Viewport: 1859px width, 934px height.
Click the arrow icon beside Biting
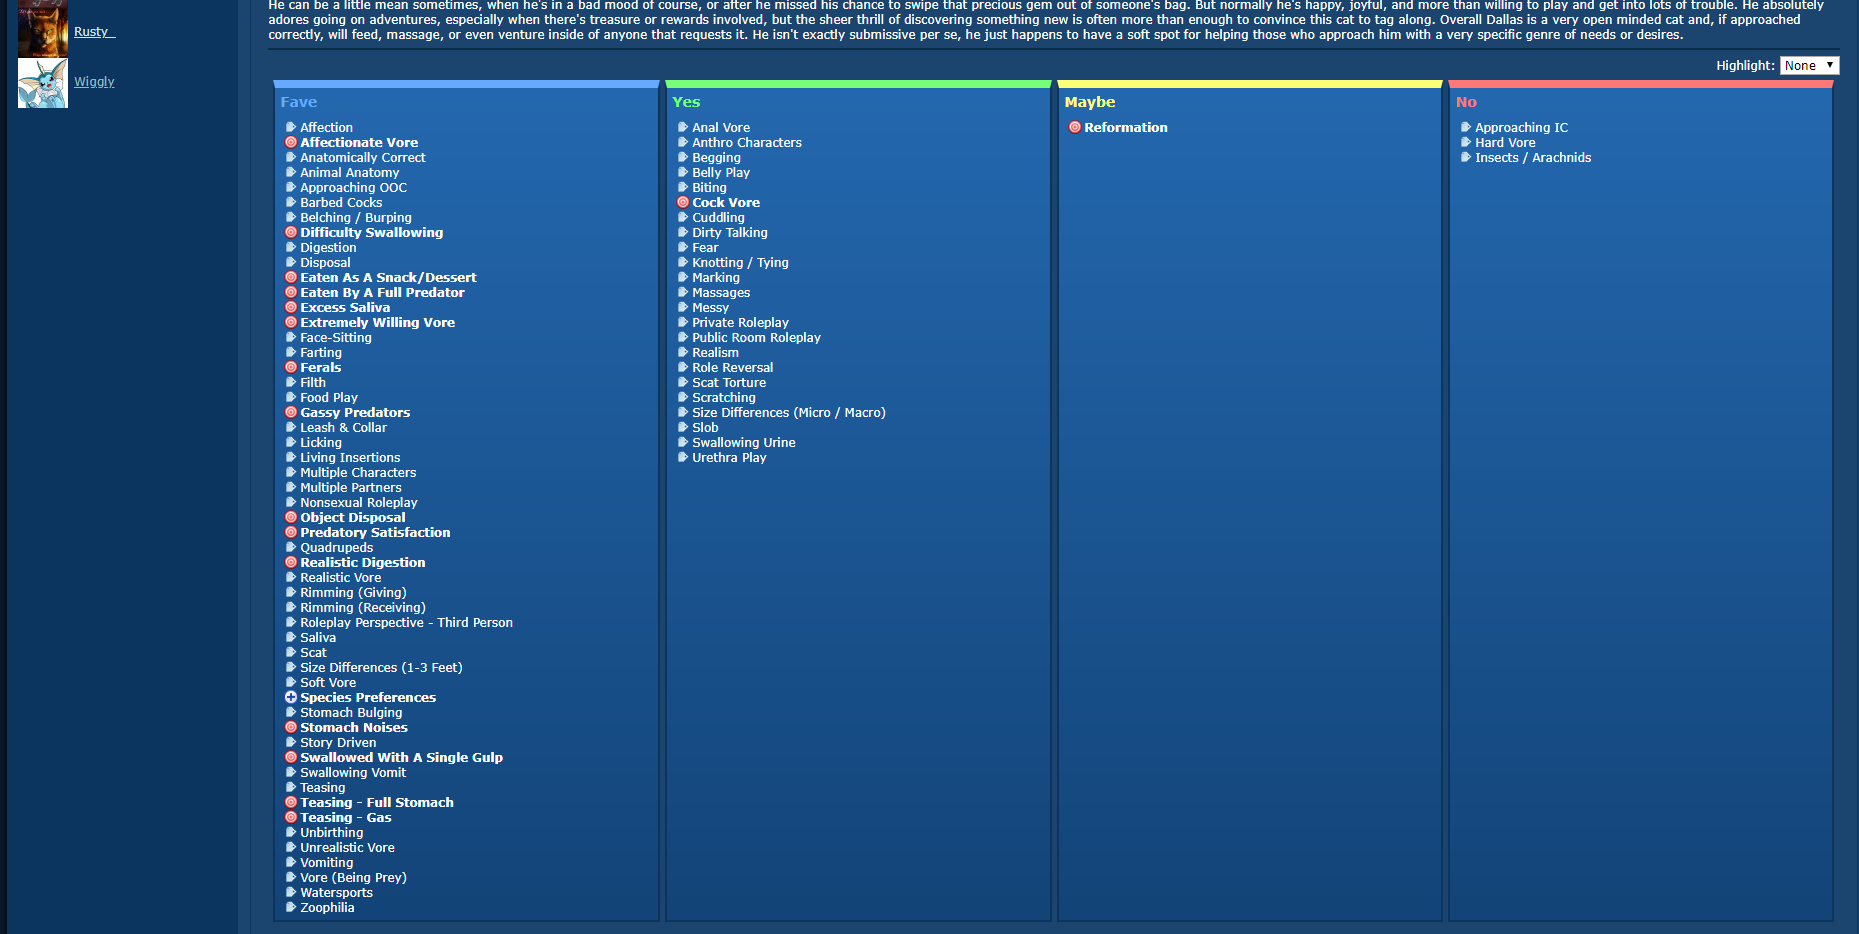[x=683, y=187]
